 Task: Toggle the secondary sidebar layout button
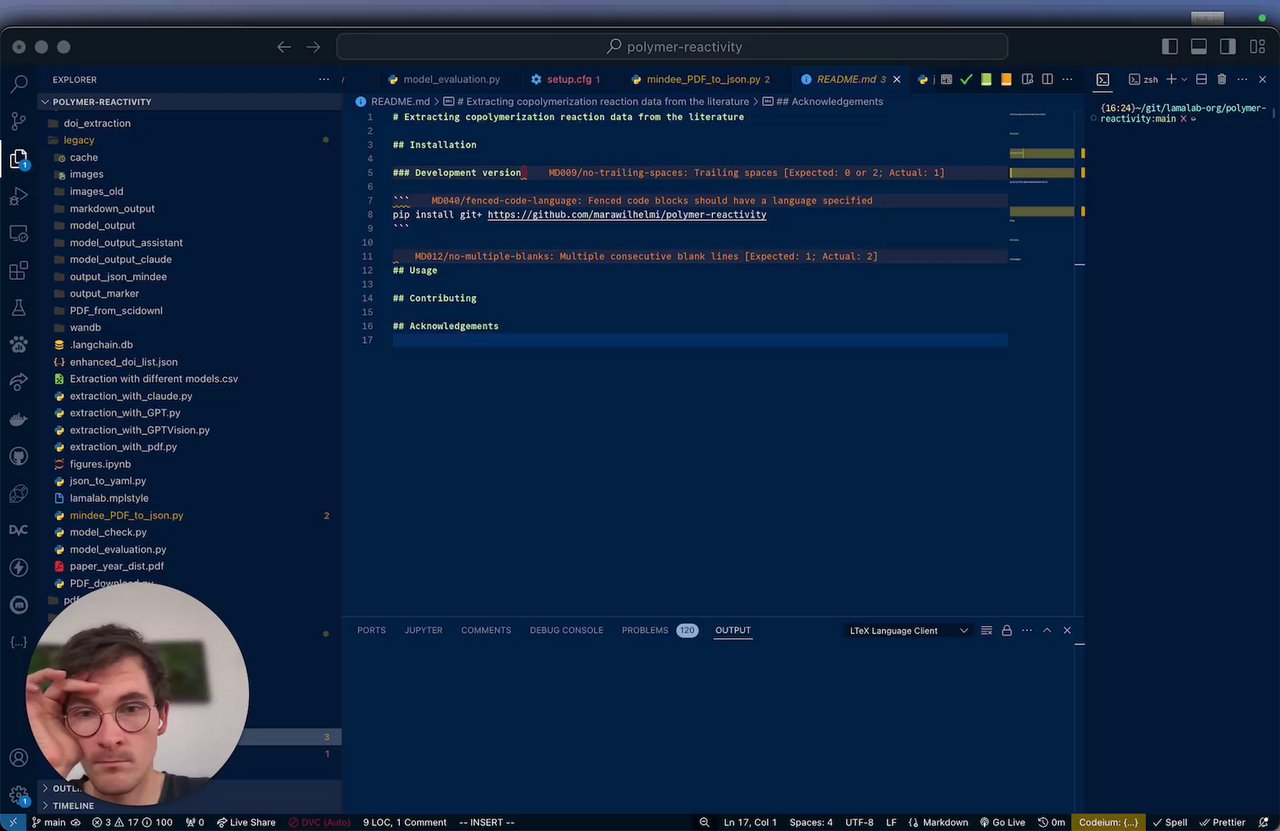pos(1227,47)
